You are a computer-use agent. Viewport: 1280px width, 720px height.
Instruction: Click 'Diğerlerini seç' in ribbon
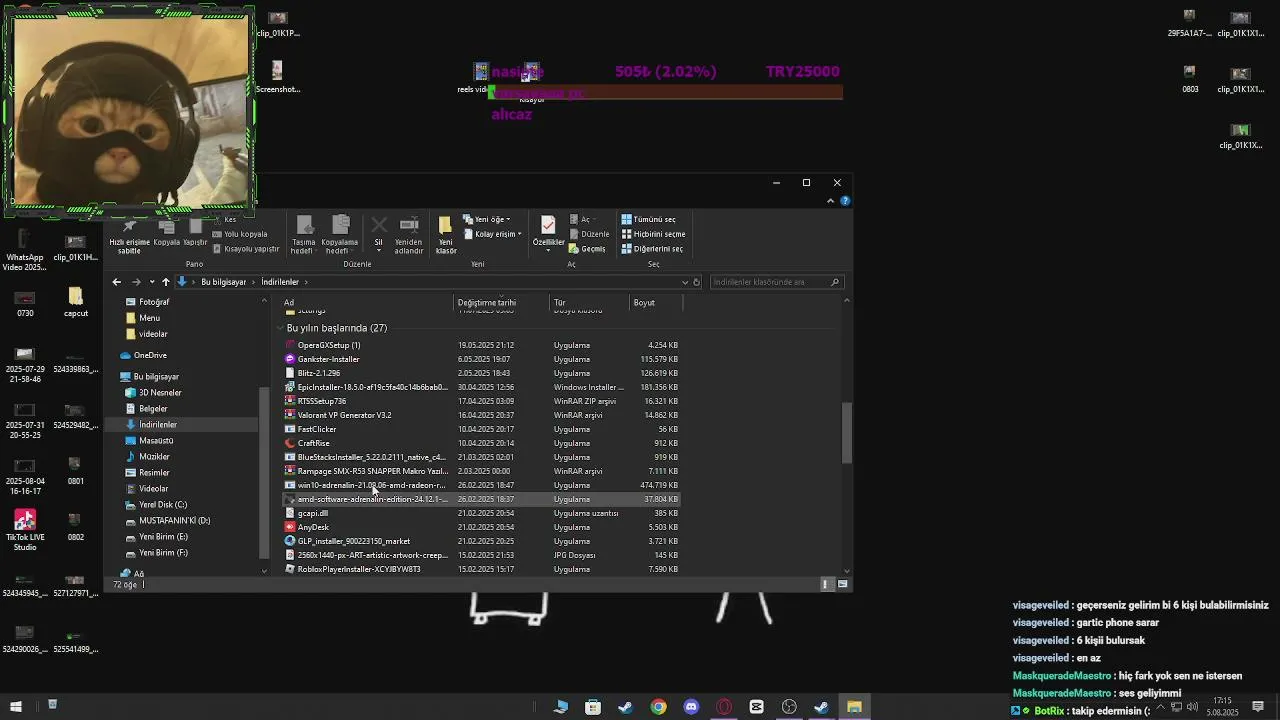[653, 249]
